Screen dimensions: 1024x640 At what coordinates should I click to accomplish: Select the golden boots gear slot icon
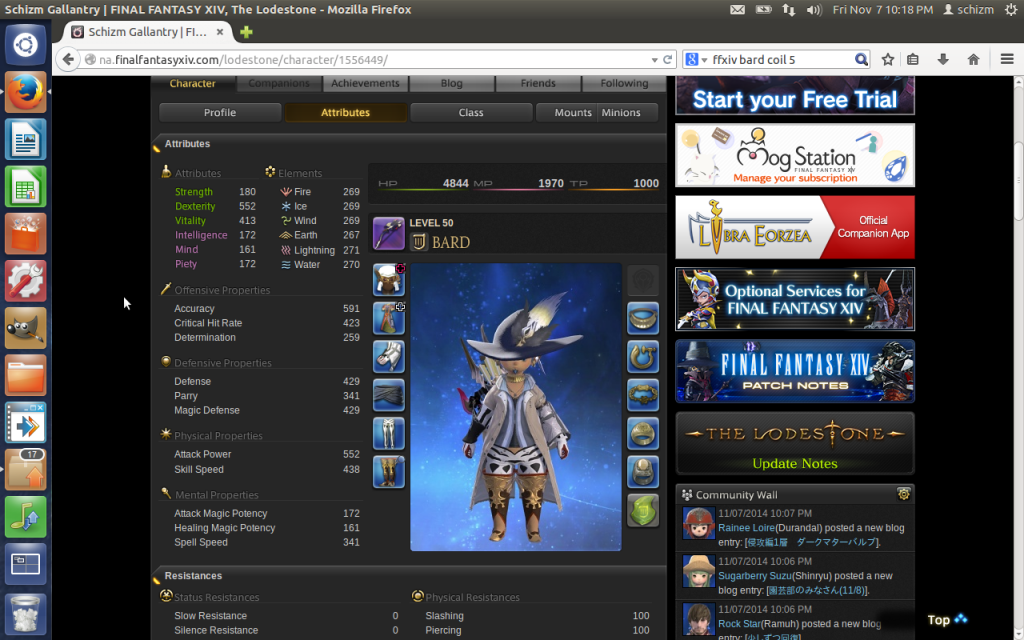(x=389, y=473)
